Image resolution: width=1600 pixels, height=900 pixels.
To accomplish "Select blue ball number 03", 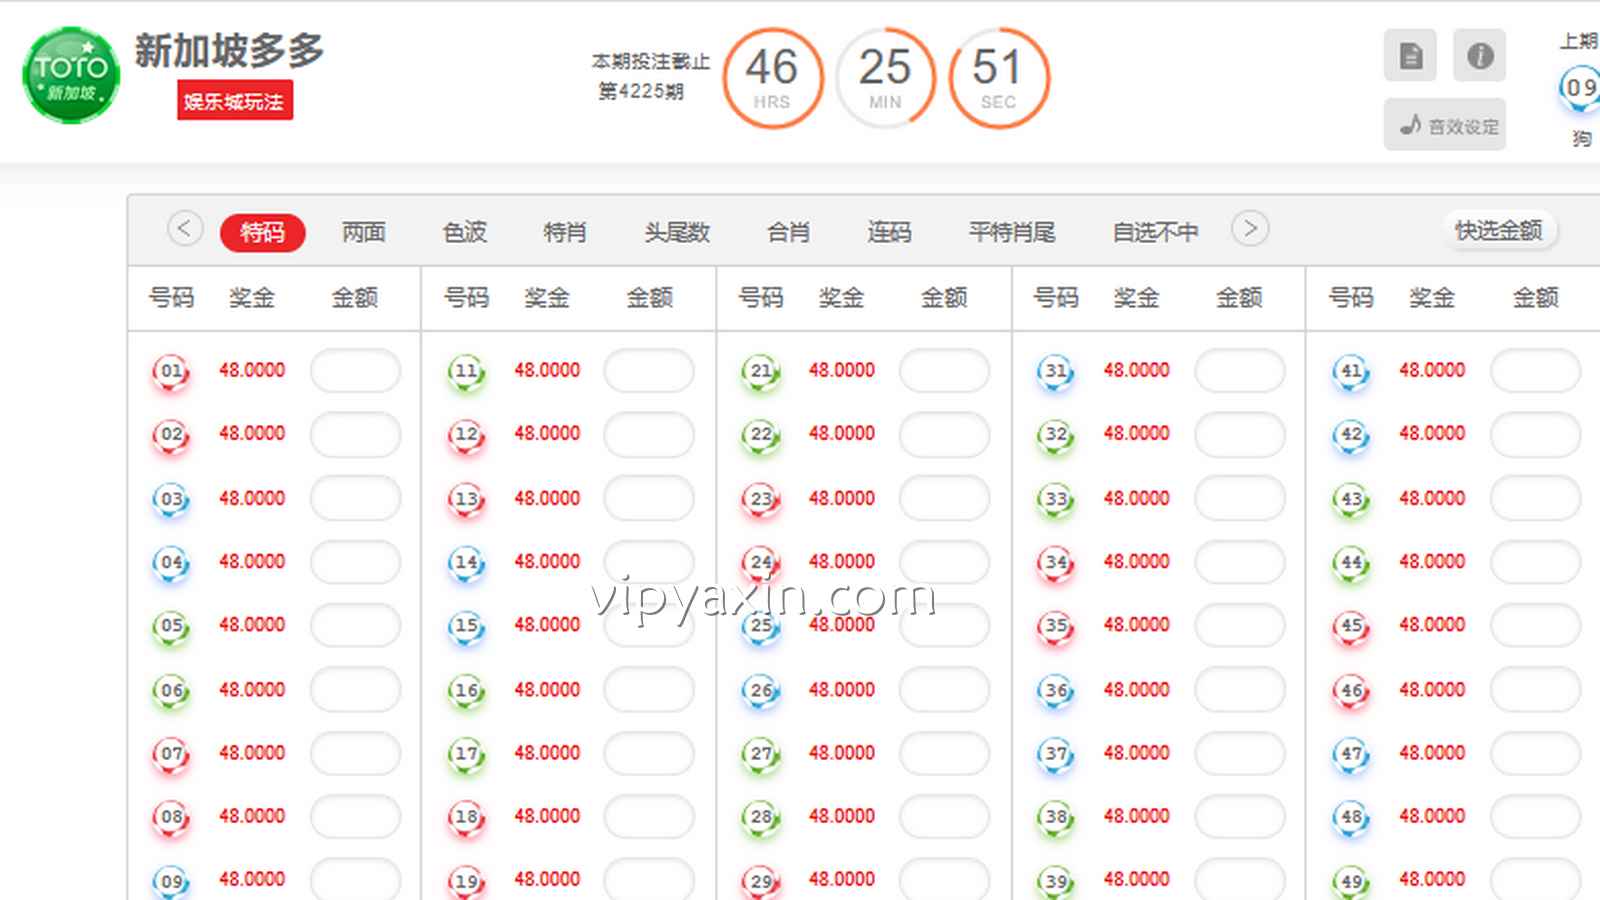I will [171, 499].
